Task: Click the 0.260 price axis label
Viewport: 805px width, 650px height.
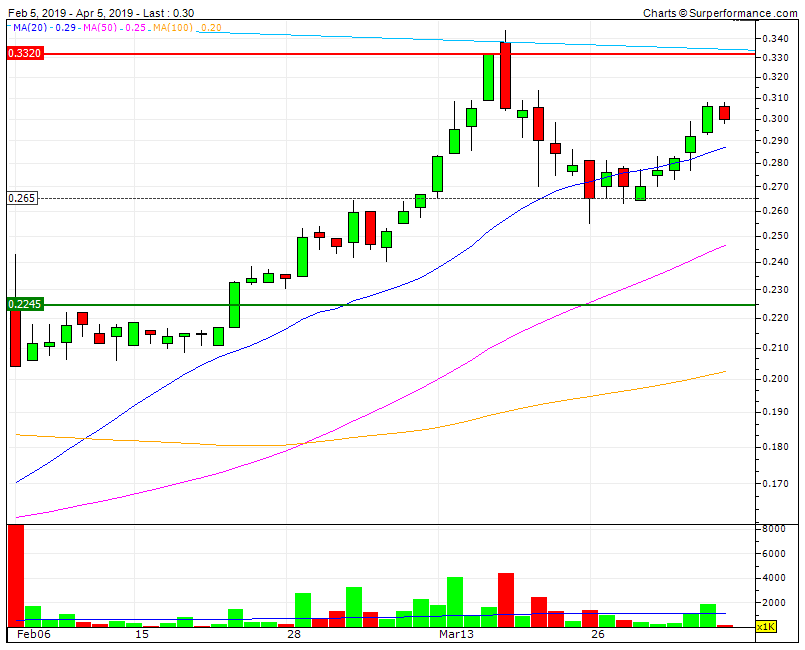Action: pos(775,211)
